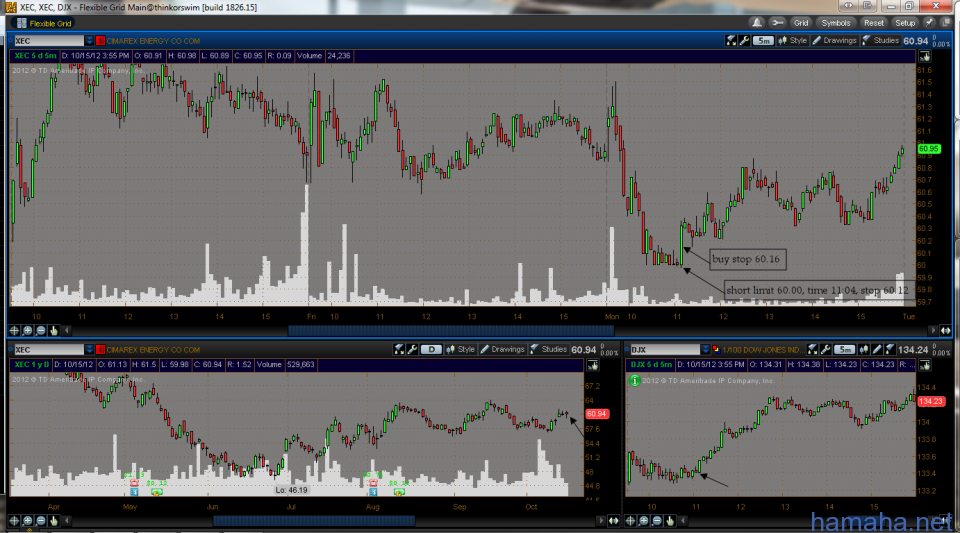960x533 pixels.
Task: Click pan crosshair icon under top chart
Action: tap(14, 330)
